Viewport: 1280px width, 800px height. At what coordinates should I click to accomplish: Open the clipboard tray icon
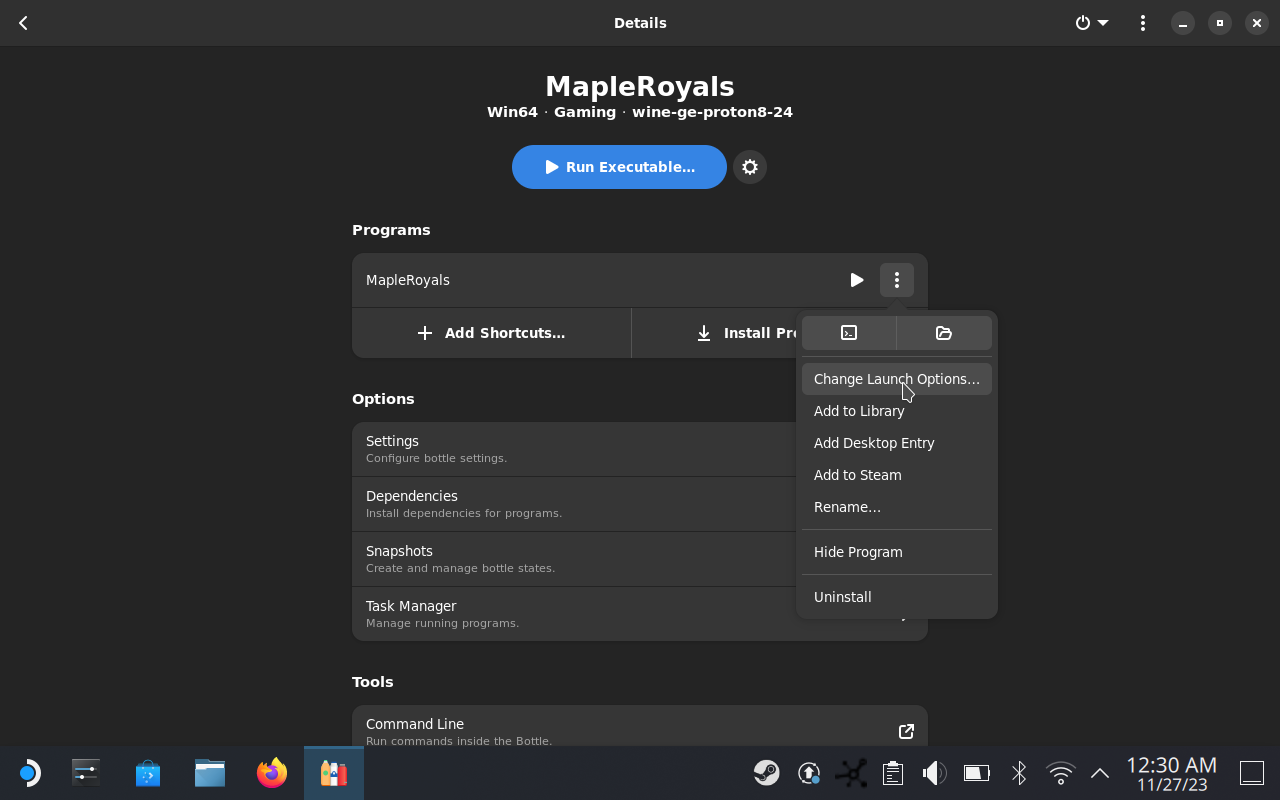point(893,773)
